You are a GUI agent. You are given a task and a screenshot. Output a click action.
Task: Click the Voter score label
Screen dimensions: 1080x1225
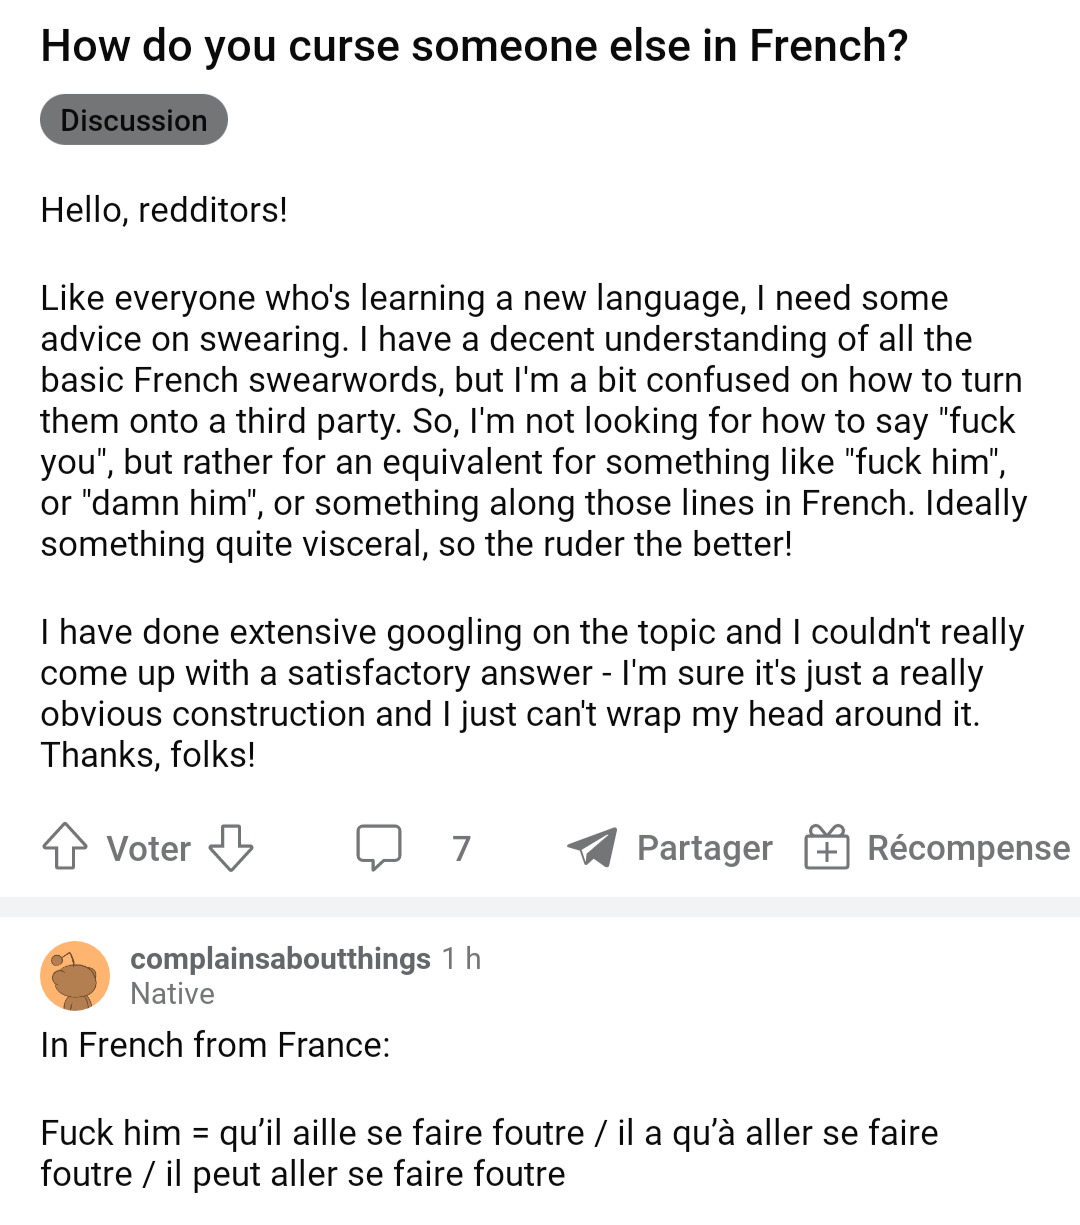coord(149,849)
